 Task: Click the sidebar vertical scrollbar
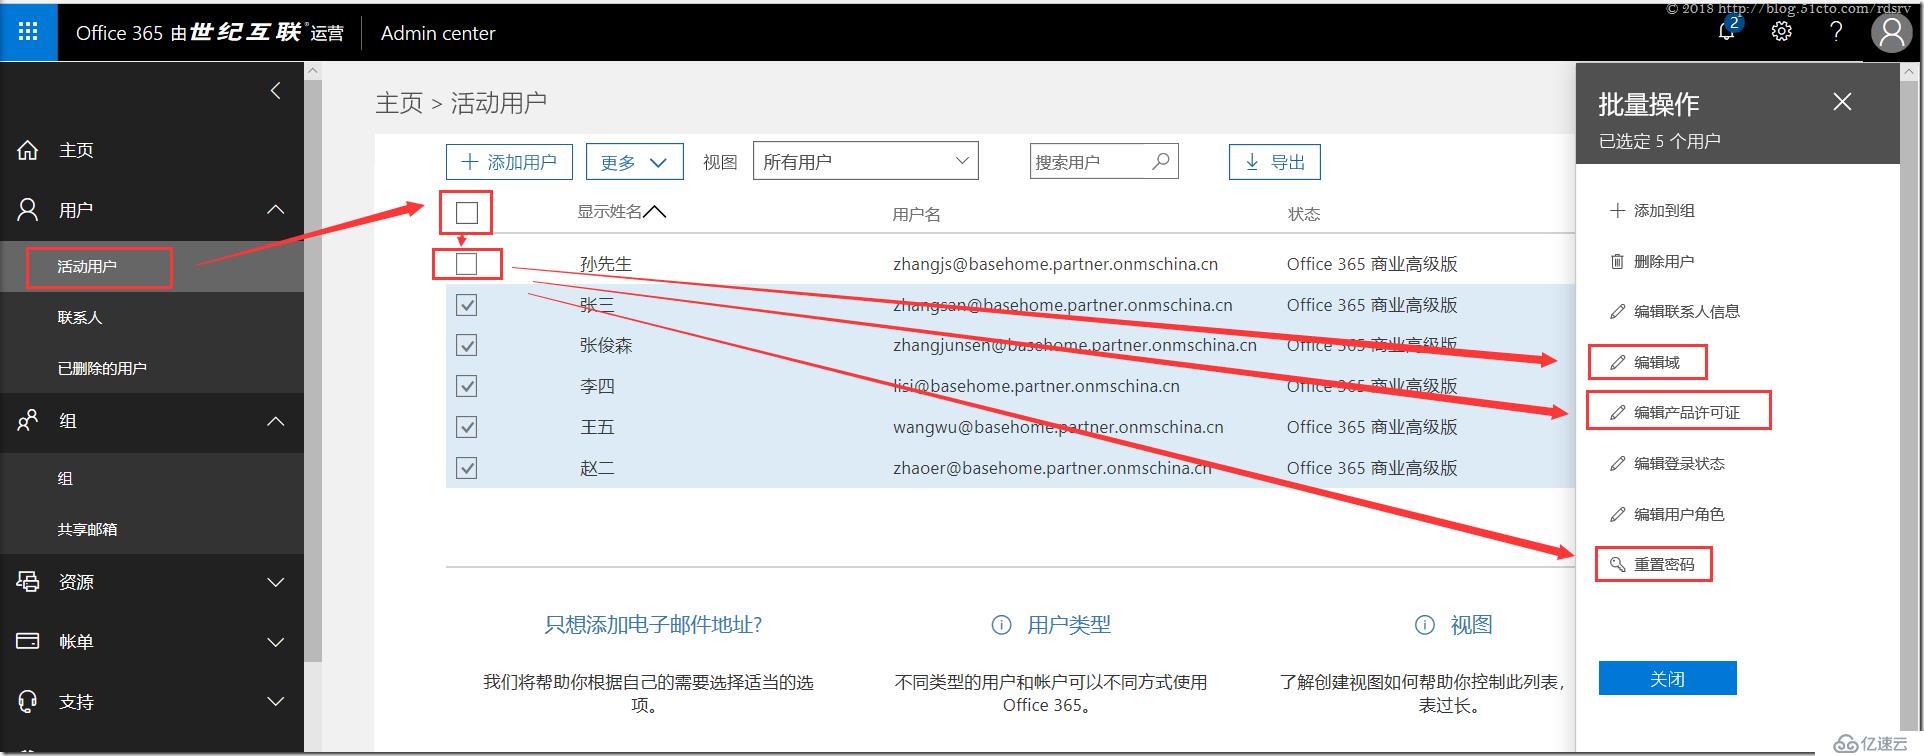pyautogui.click(x=313, y=370)
